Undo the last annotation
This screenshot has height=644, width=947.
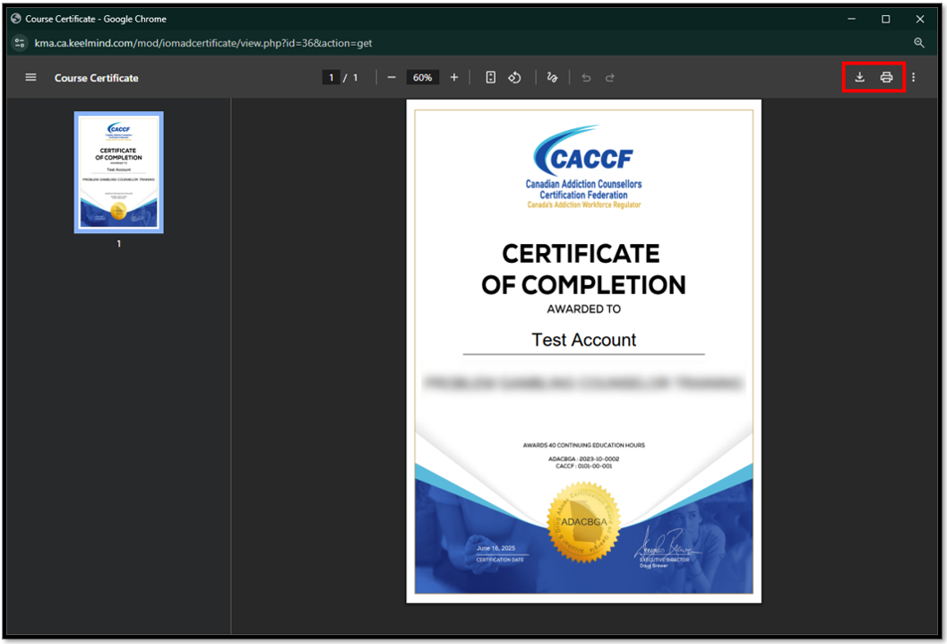[x=586, y=77]
